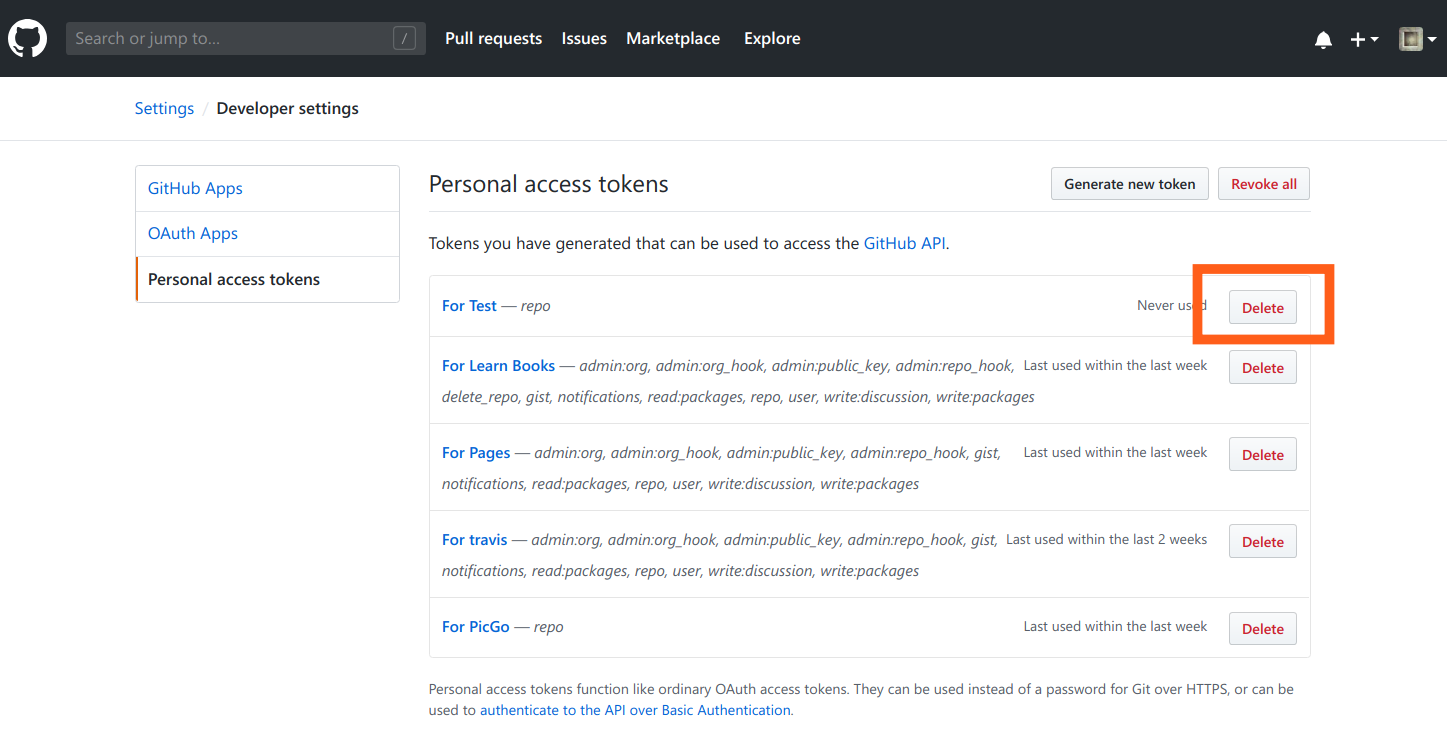
Task: Select the OAuth Apps sidebar item
Action: [267, 234]
